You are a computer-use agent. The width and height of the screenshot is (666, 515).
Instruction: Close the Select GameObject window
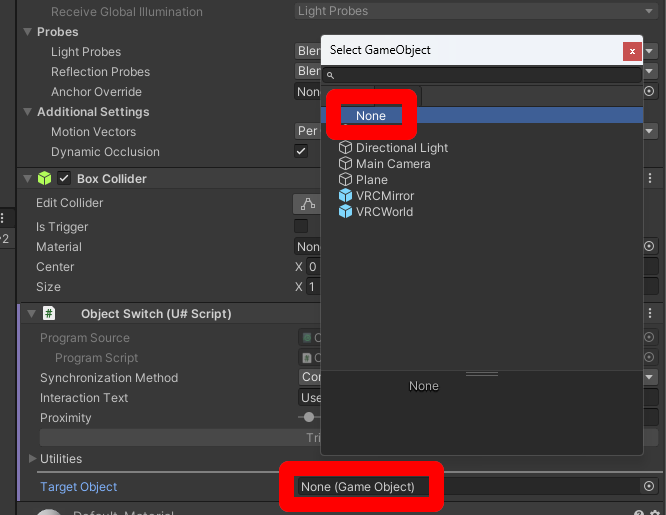[x=632, y=51]
